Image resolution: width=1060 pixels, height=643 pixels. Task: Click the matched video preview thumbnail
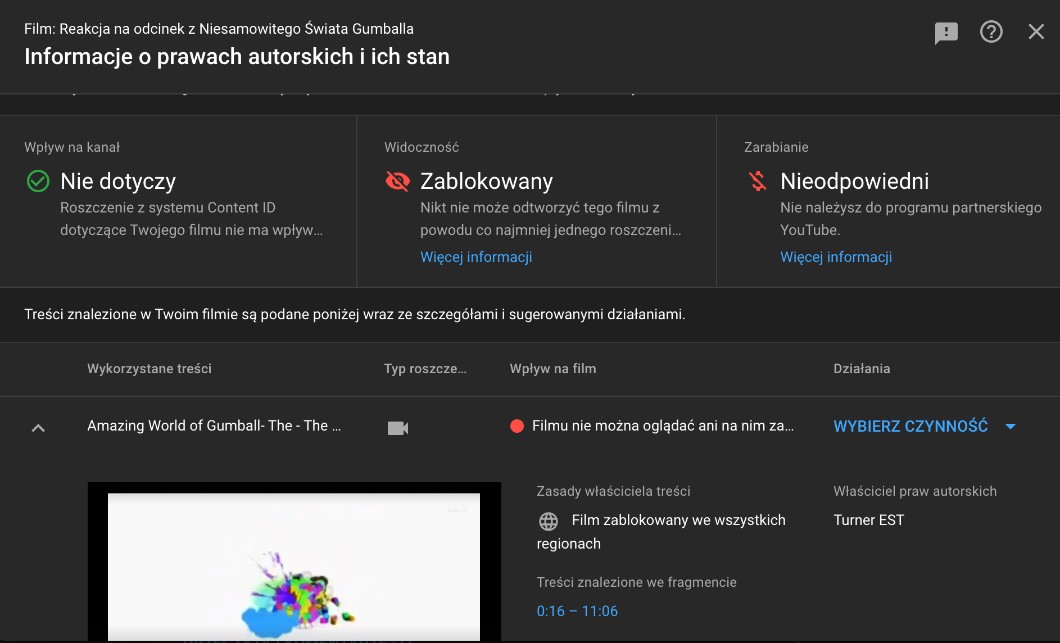(294, 562)
